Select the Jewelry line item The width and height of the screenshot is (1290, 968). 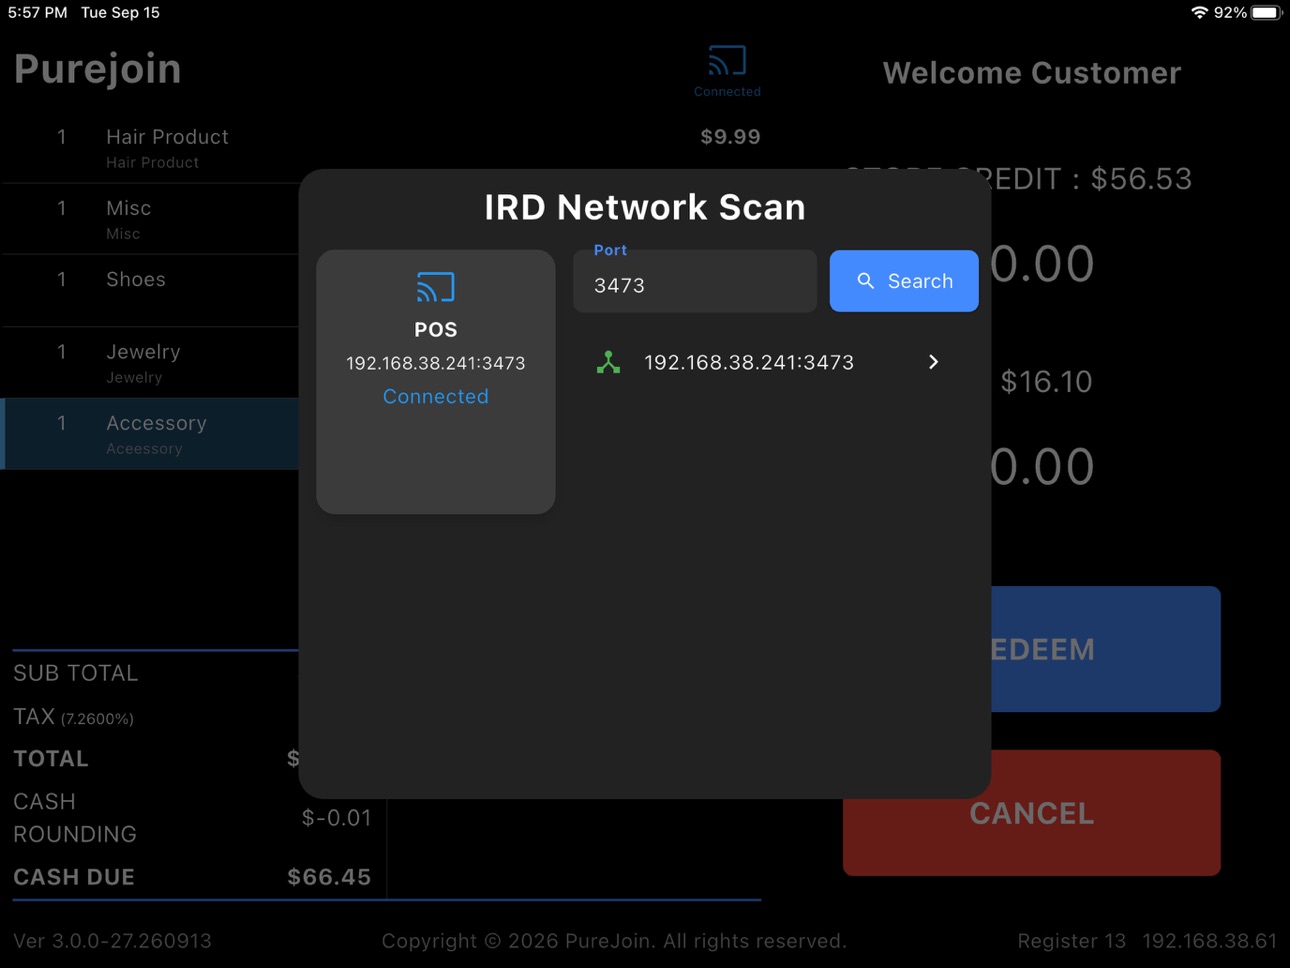[150, 362]
